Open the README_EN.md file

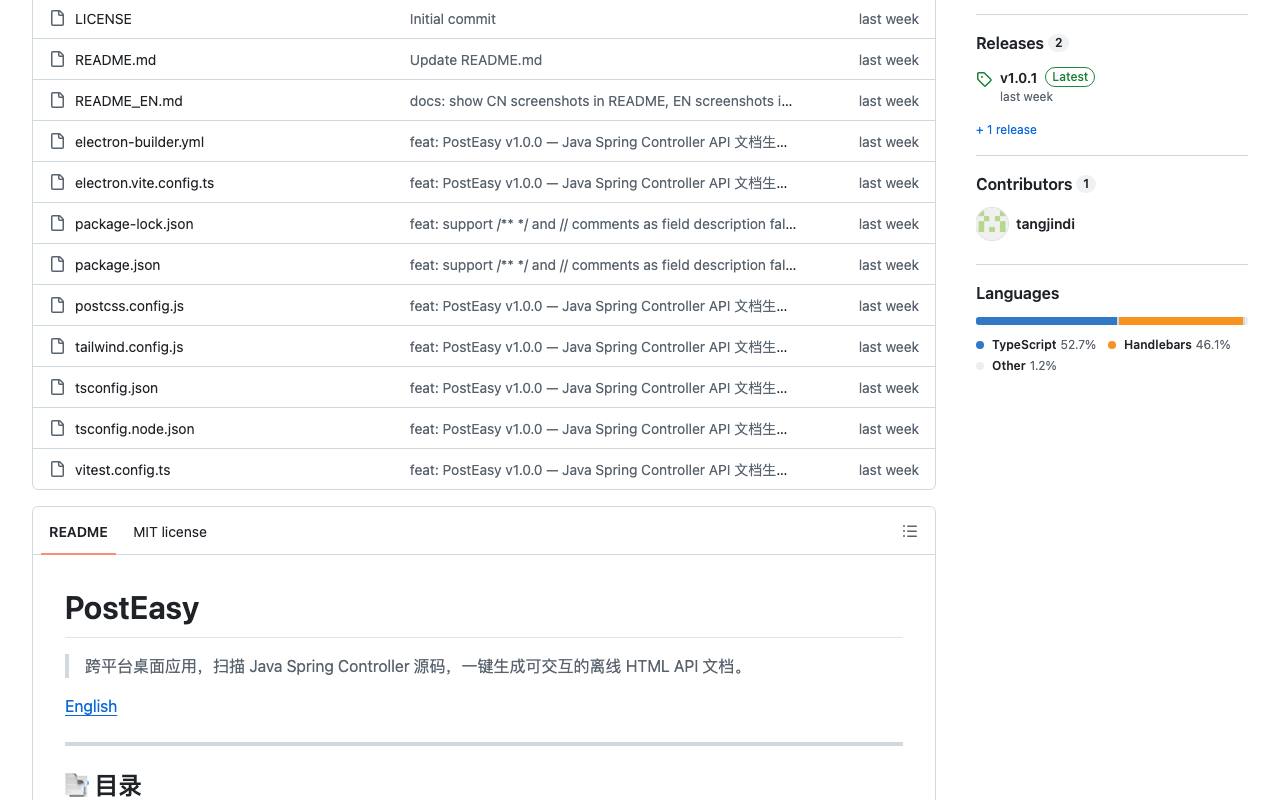[x=129, y=101]
